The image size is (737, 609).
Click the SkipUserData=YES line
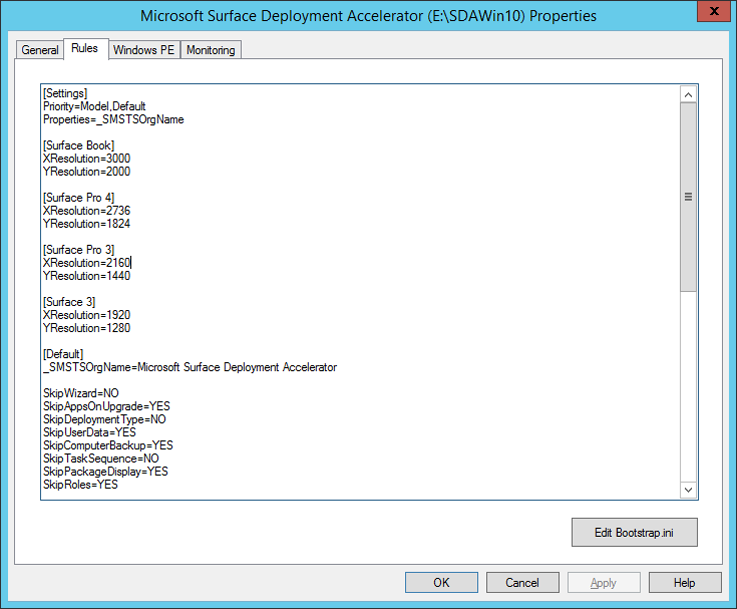89,432
